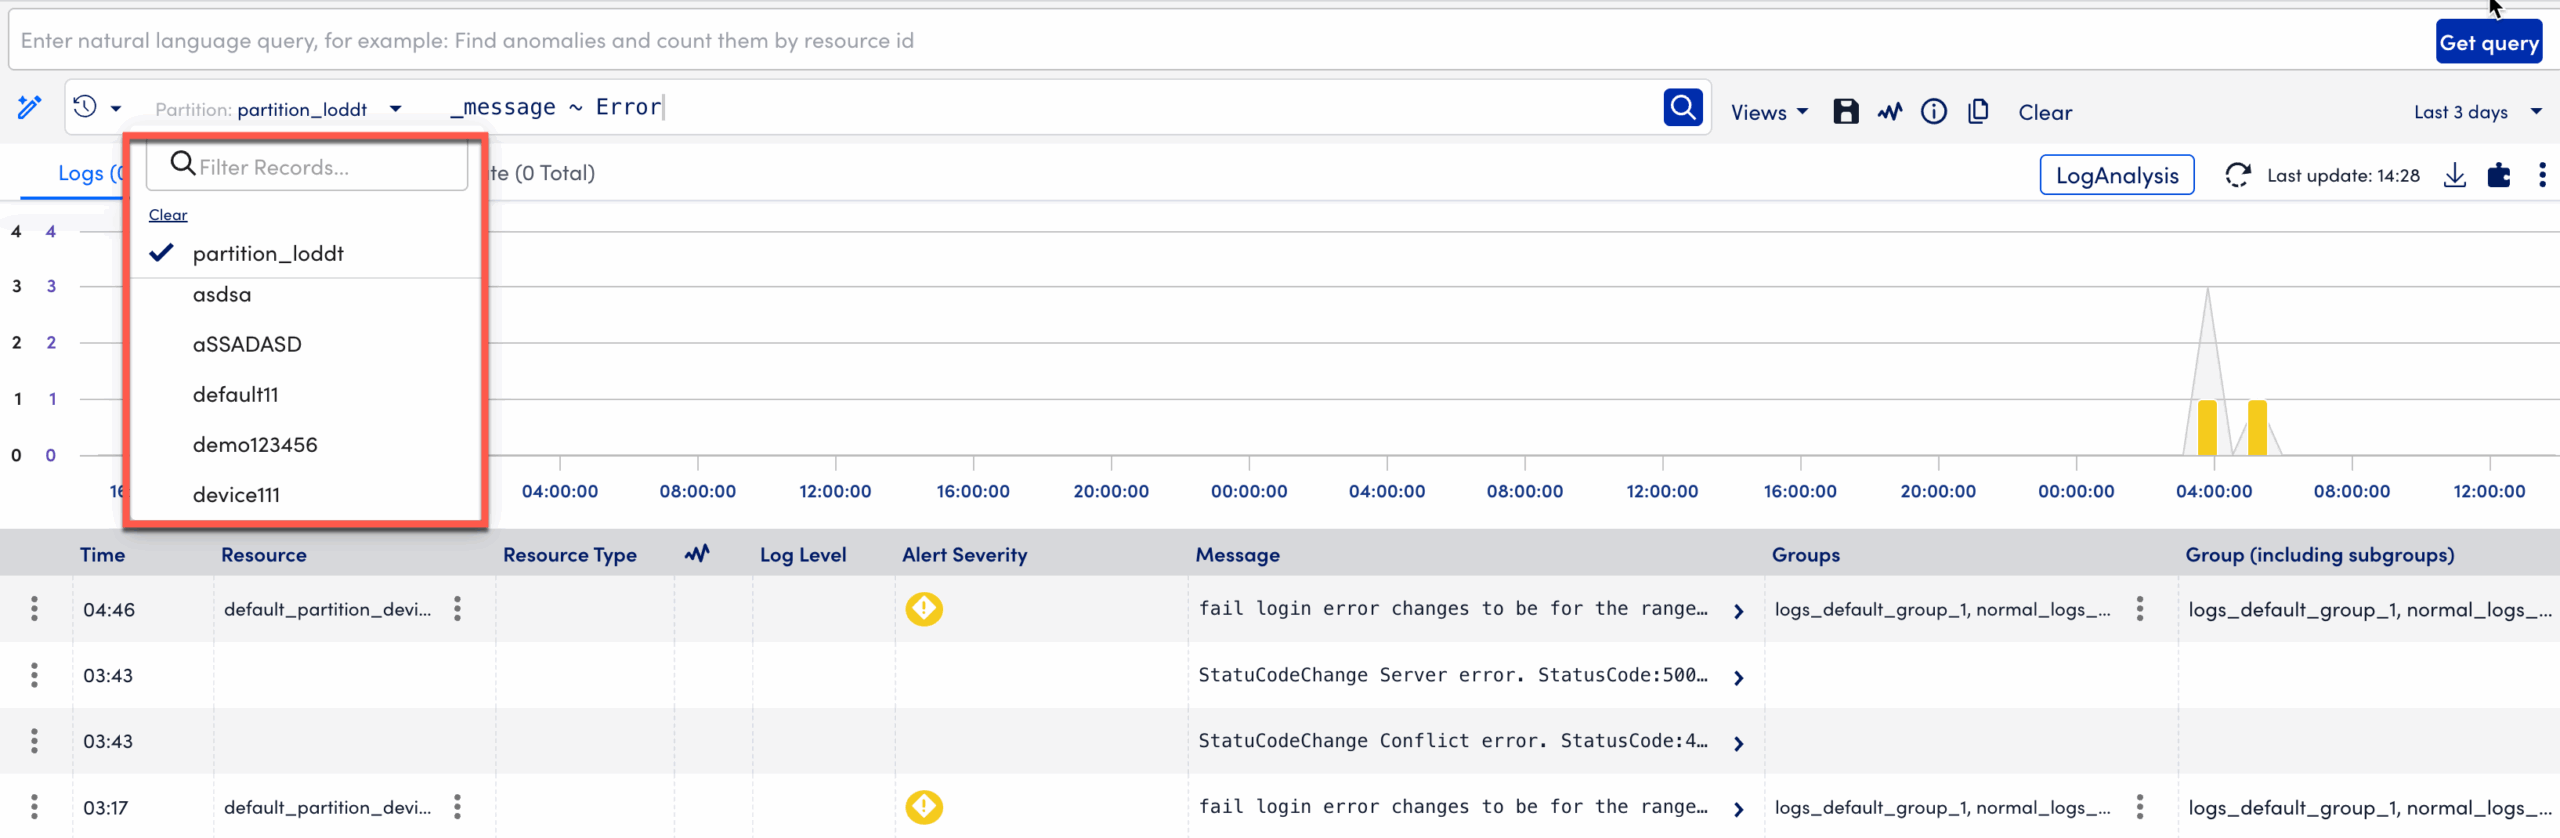The height and width of the screenshot is (838, 2560).
Task: Click the warning severity icon in 03:17 row
Action: (x=924, y=806)
